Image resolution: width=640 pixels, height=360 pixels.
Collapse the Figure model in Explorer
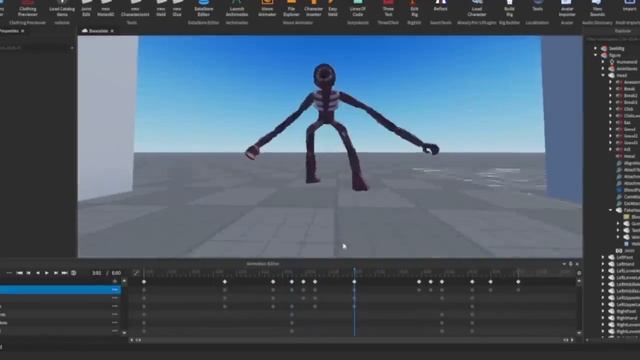click(596, 55)
